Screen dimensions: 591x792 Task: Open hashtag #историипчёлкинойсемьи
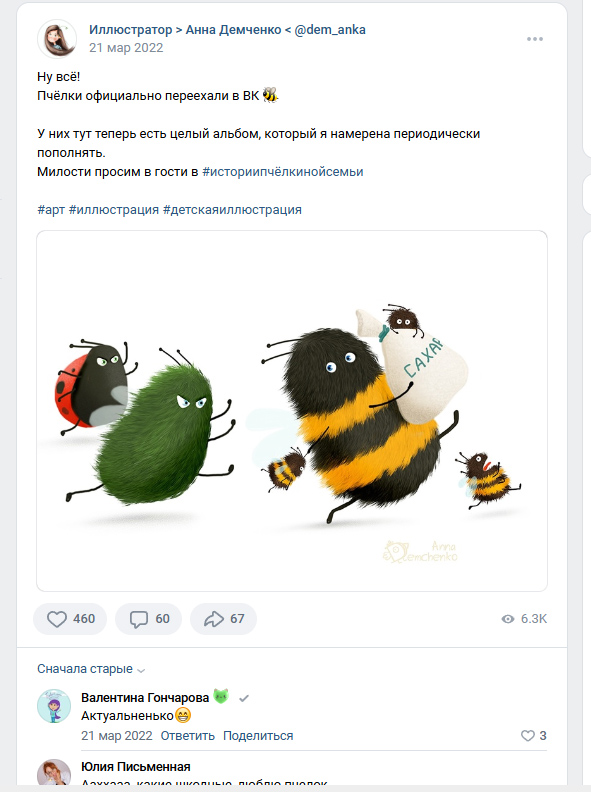point(282,172)
